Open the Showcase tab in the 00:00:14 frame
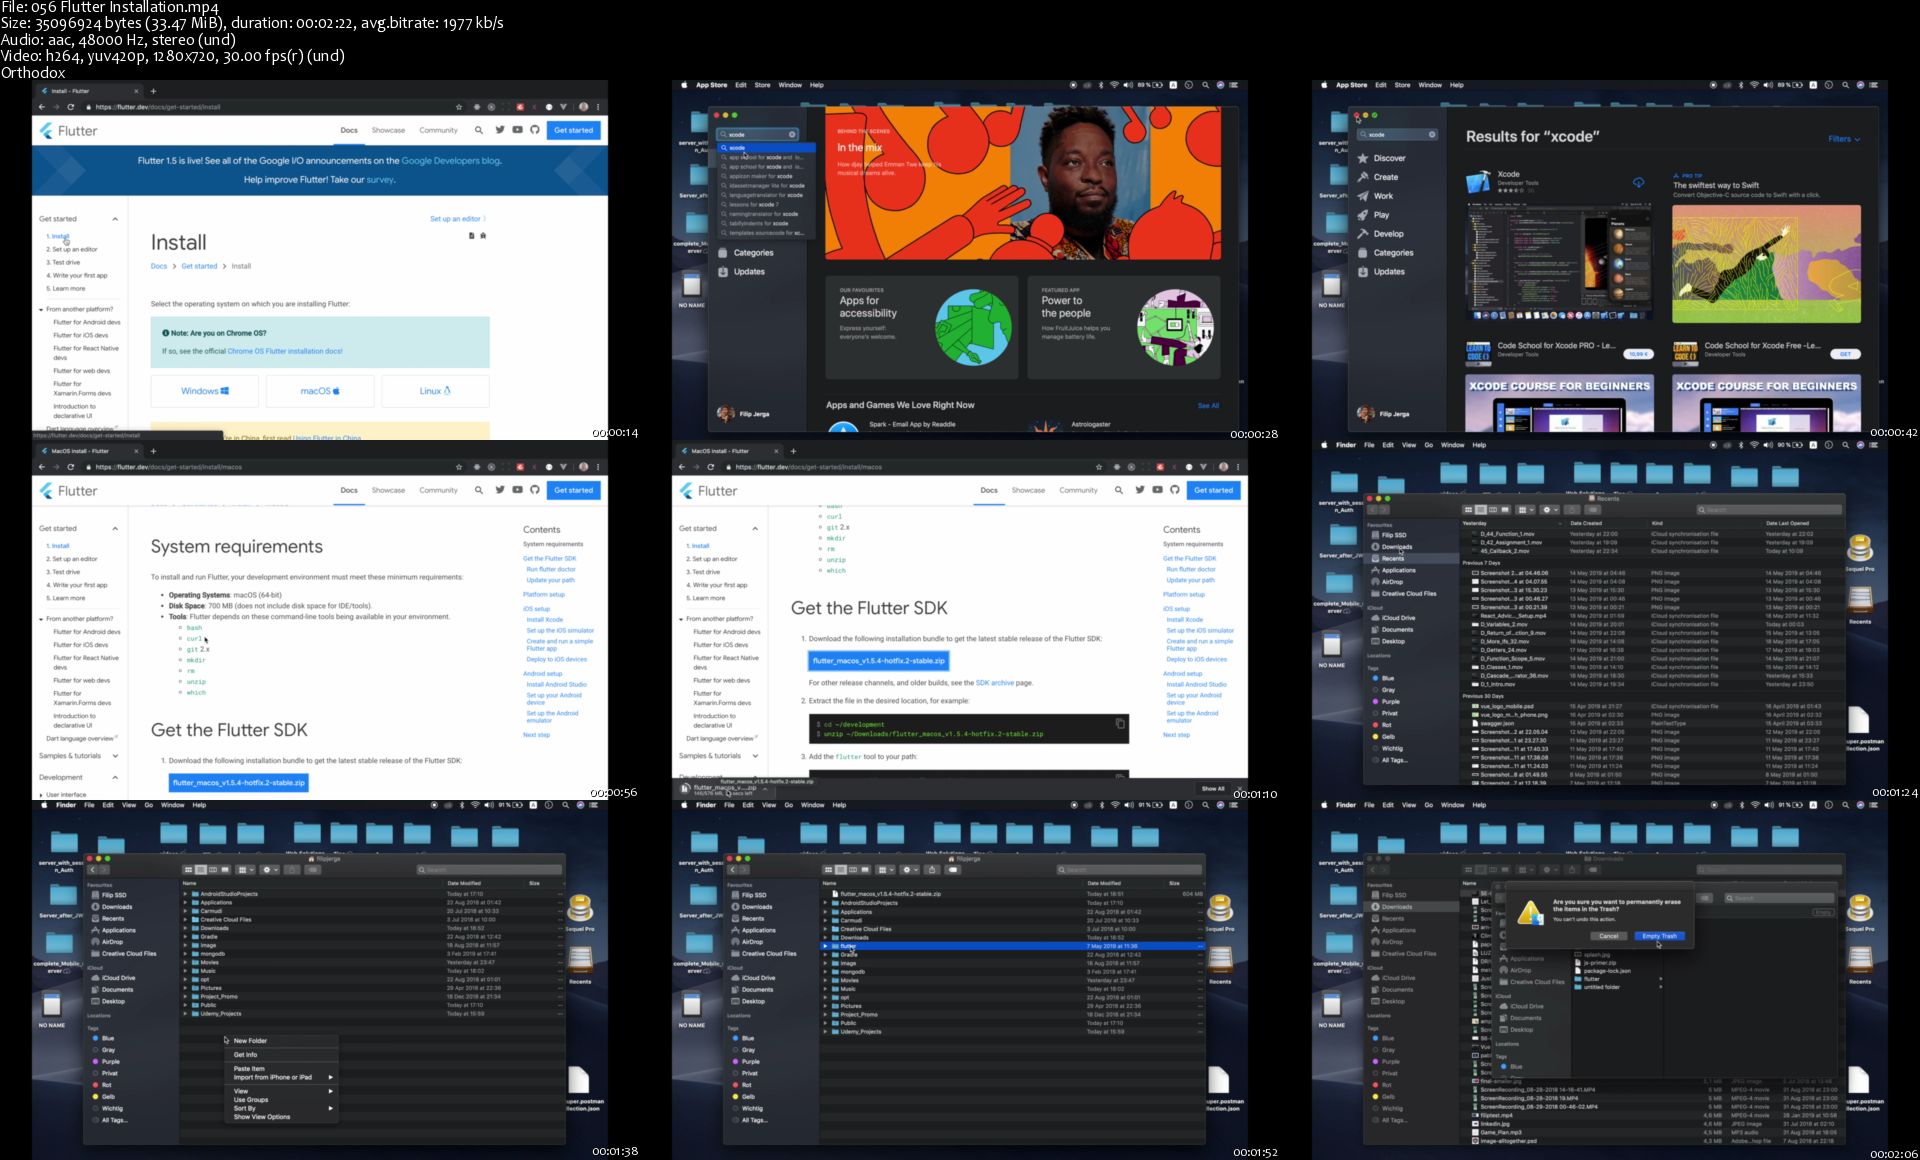The width and height of the screenshot is (1920, 1160). [388, 130]
